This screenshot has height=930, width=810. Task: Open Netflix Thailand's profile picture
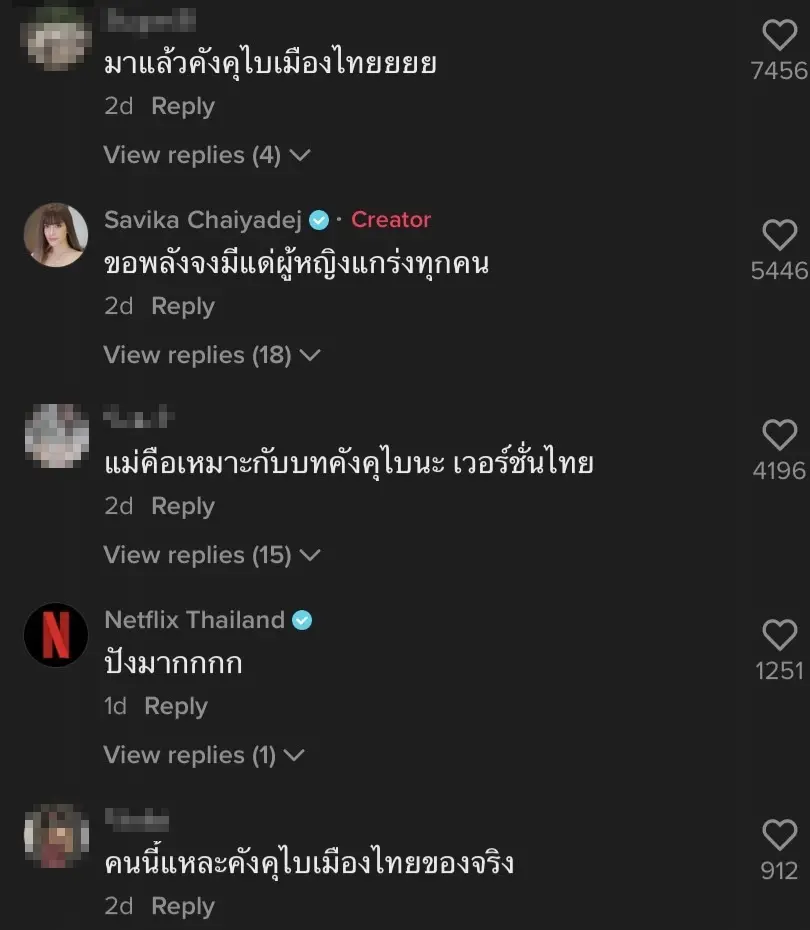pos(56,635)
